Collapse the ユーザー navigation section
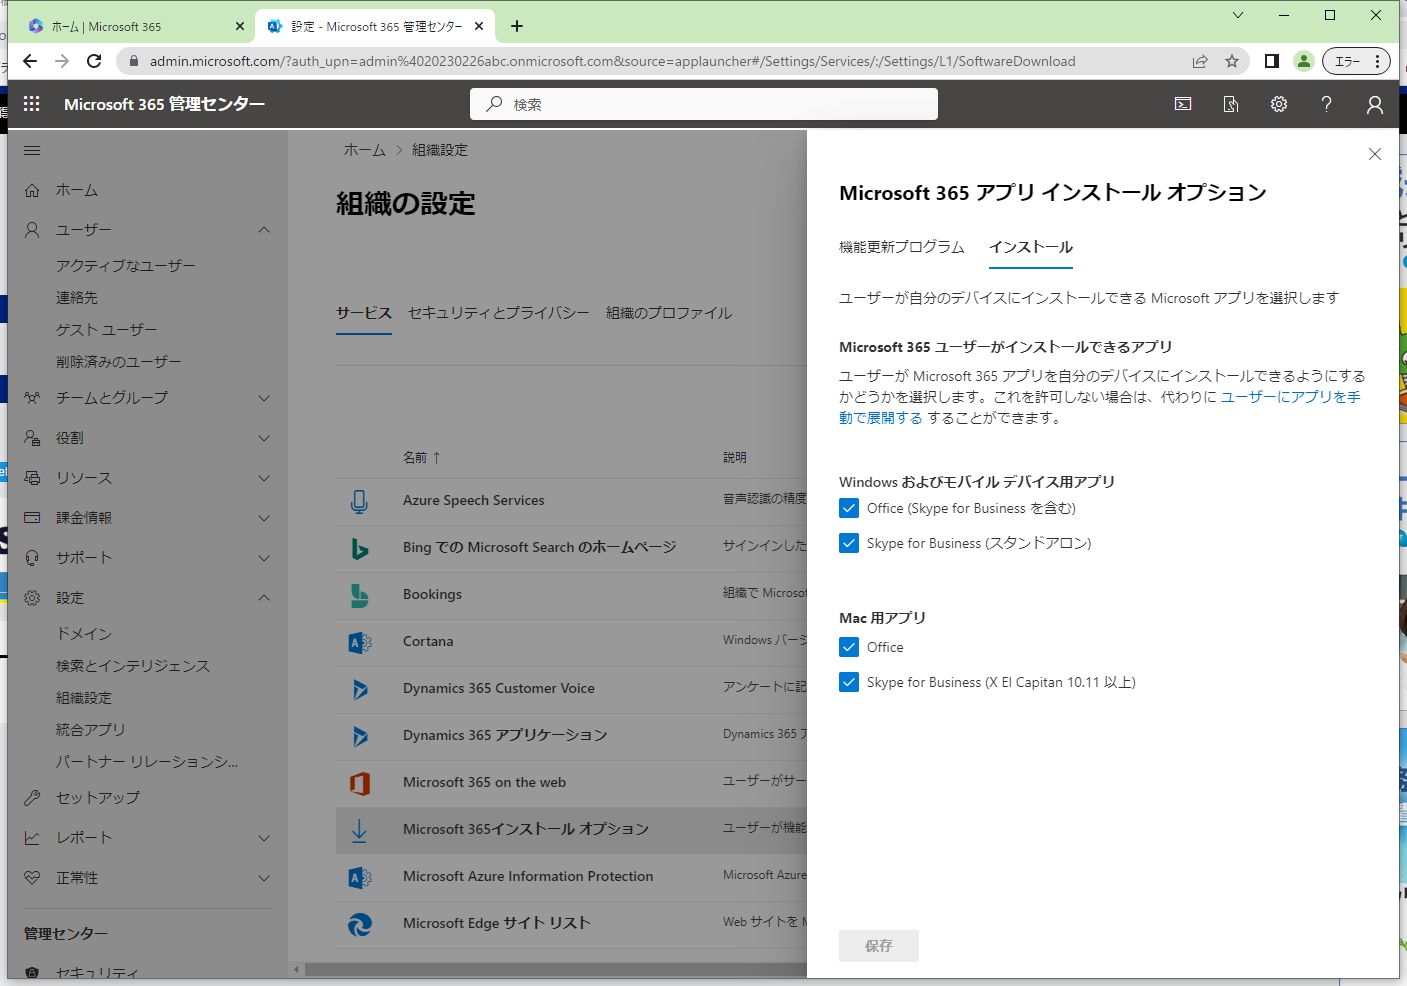This screenshot has height=986, width=1407. [x=264, y=230]
